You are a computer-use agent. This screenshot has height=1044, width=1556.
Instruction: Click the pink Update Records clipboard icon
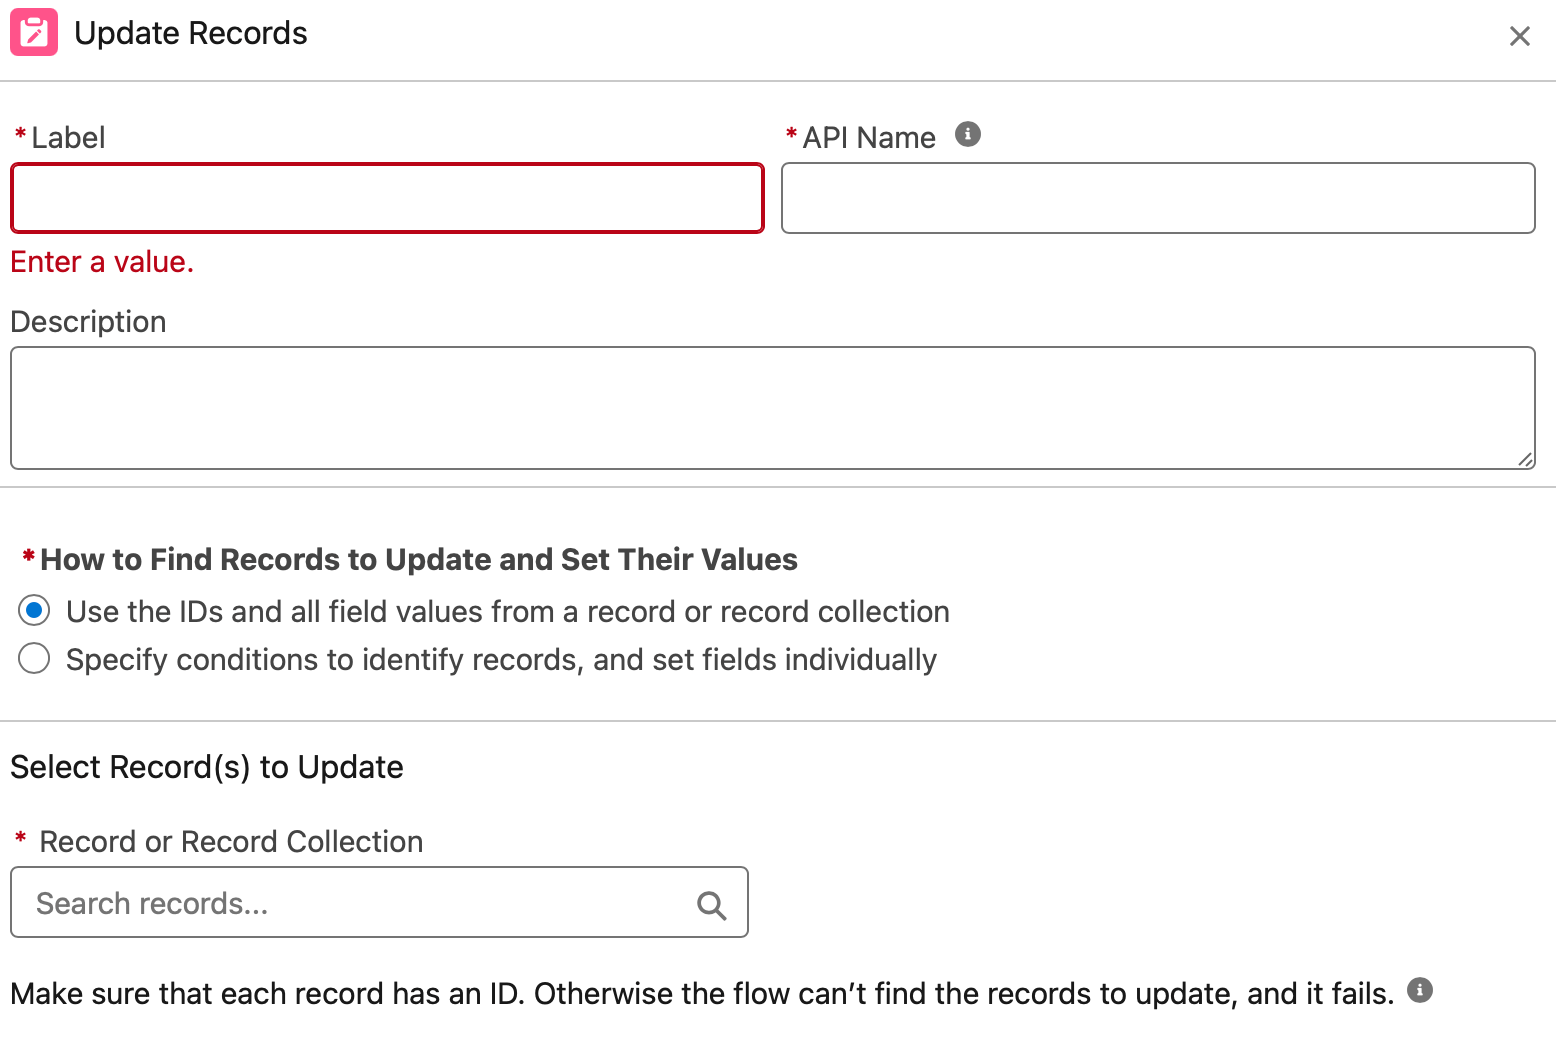(34, 33)
